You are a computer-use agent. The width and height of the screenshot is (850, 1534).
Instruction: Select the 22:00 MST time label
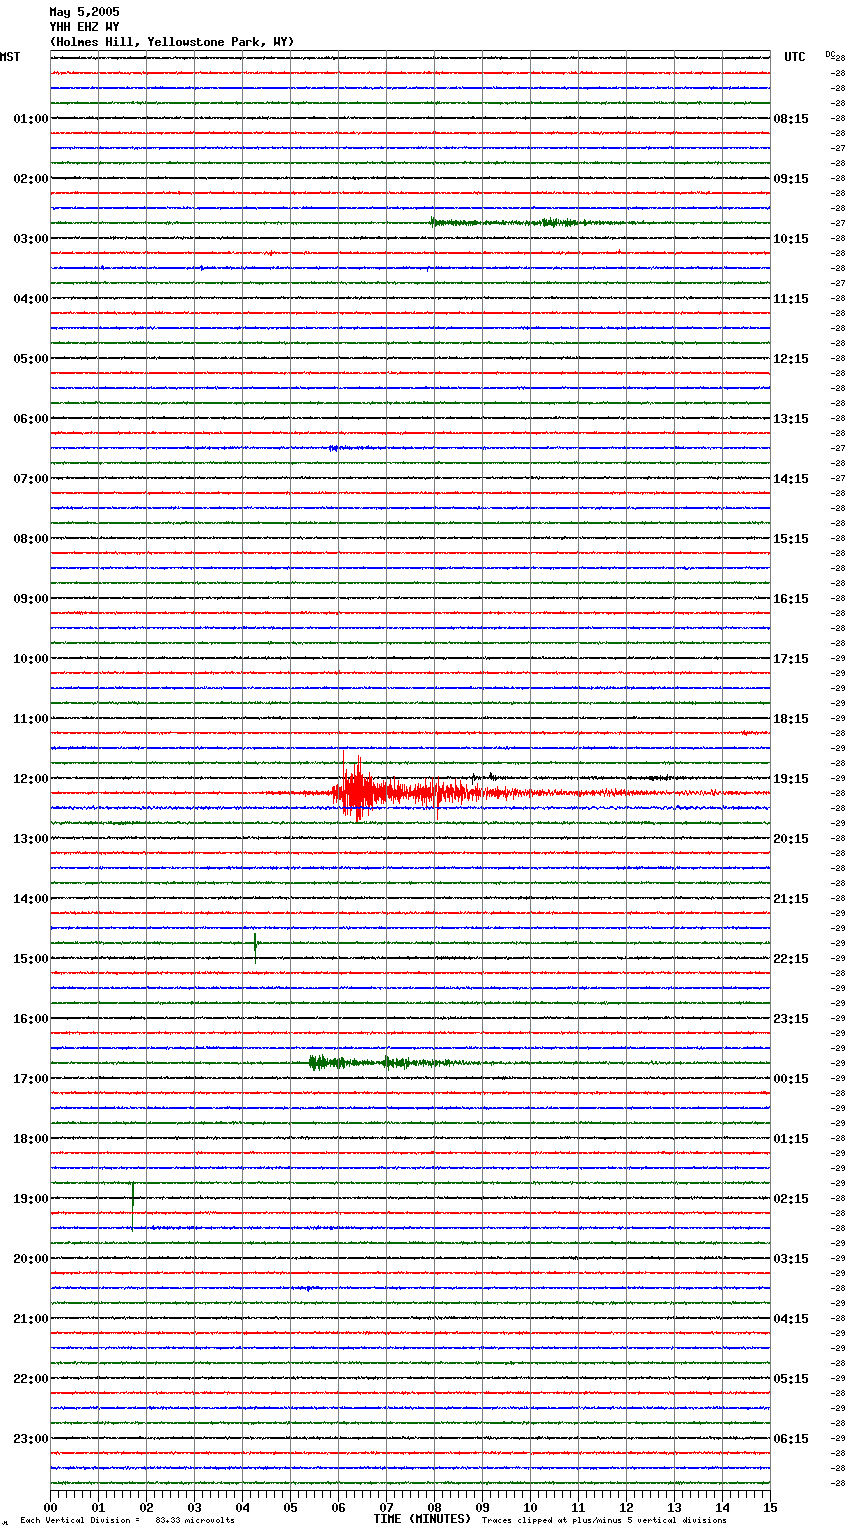(31, 1379)
